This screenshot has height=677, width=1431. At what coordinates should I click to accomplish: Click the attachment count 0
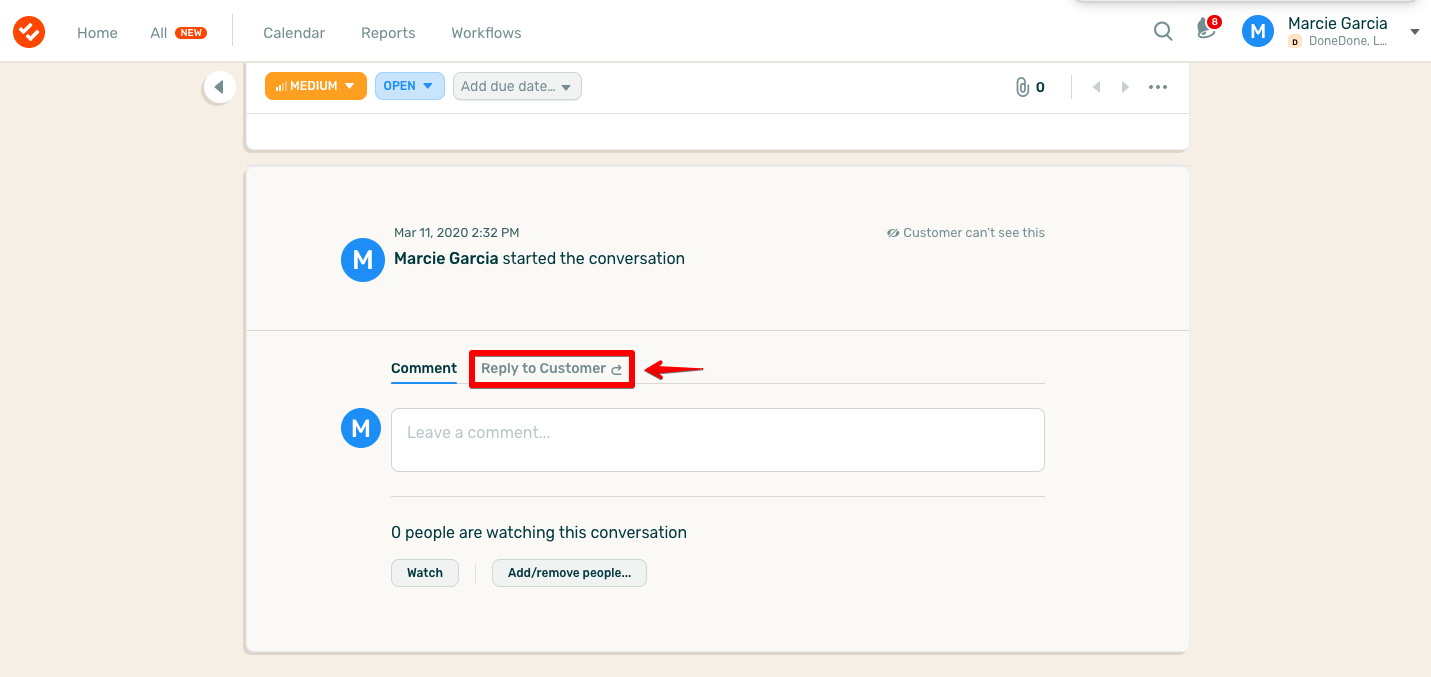(1040, 87)
